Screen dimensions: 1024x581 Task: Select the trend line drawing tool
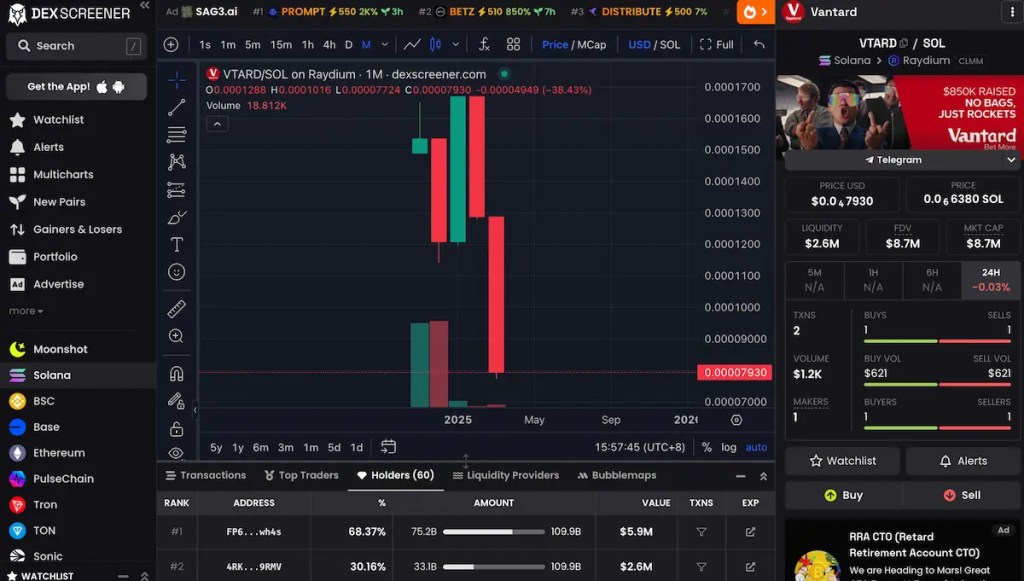(x=177, y=107)
